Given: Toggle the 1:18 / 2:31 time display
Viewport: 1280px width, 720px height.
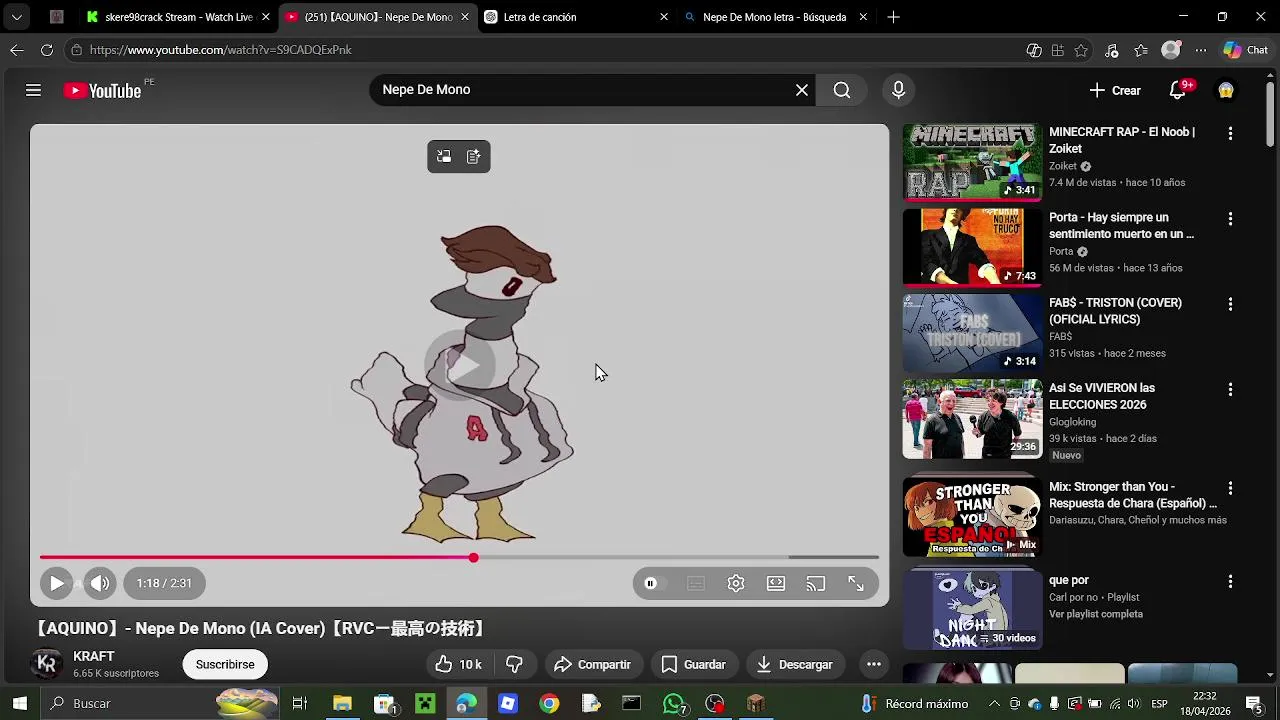Looking at the screenshot, I should (x=164, y=583).
